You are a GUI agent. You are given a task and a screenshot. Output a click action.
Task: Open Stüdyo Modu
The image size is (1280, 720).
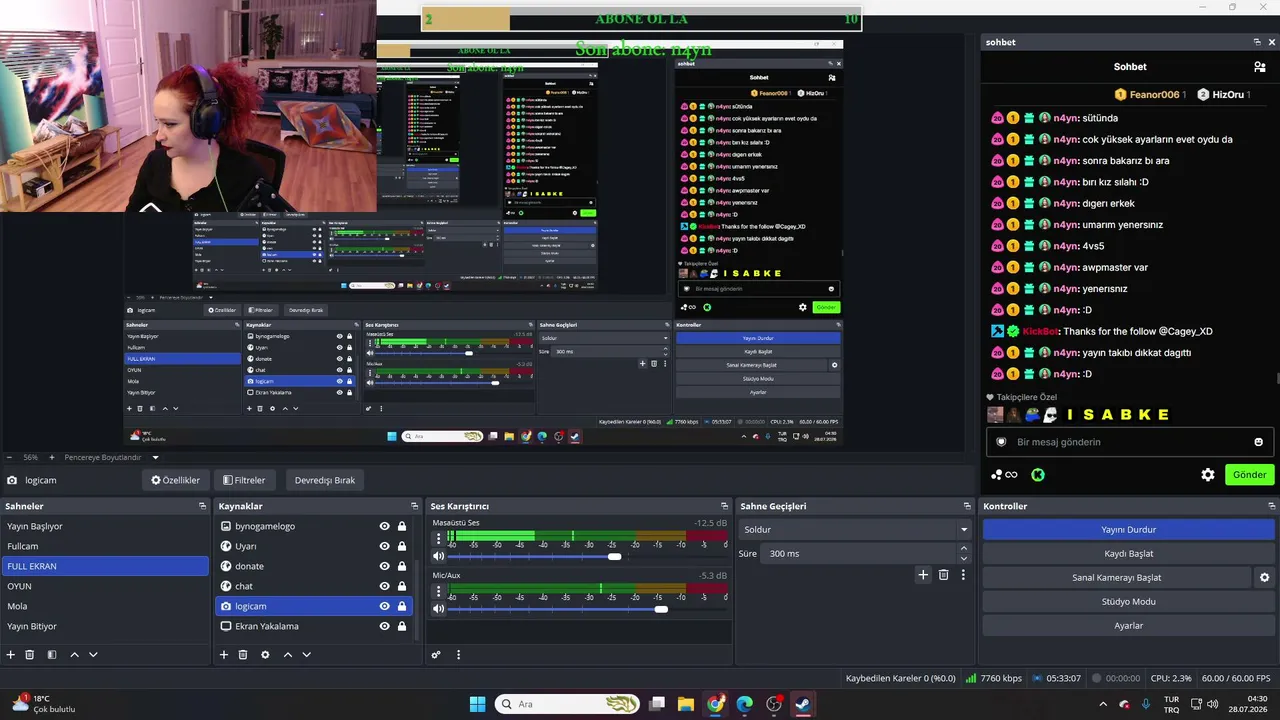click(x=1128, y=602)
